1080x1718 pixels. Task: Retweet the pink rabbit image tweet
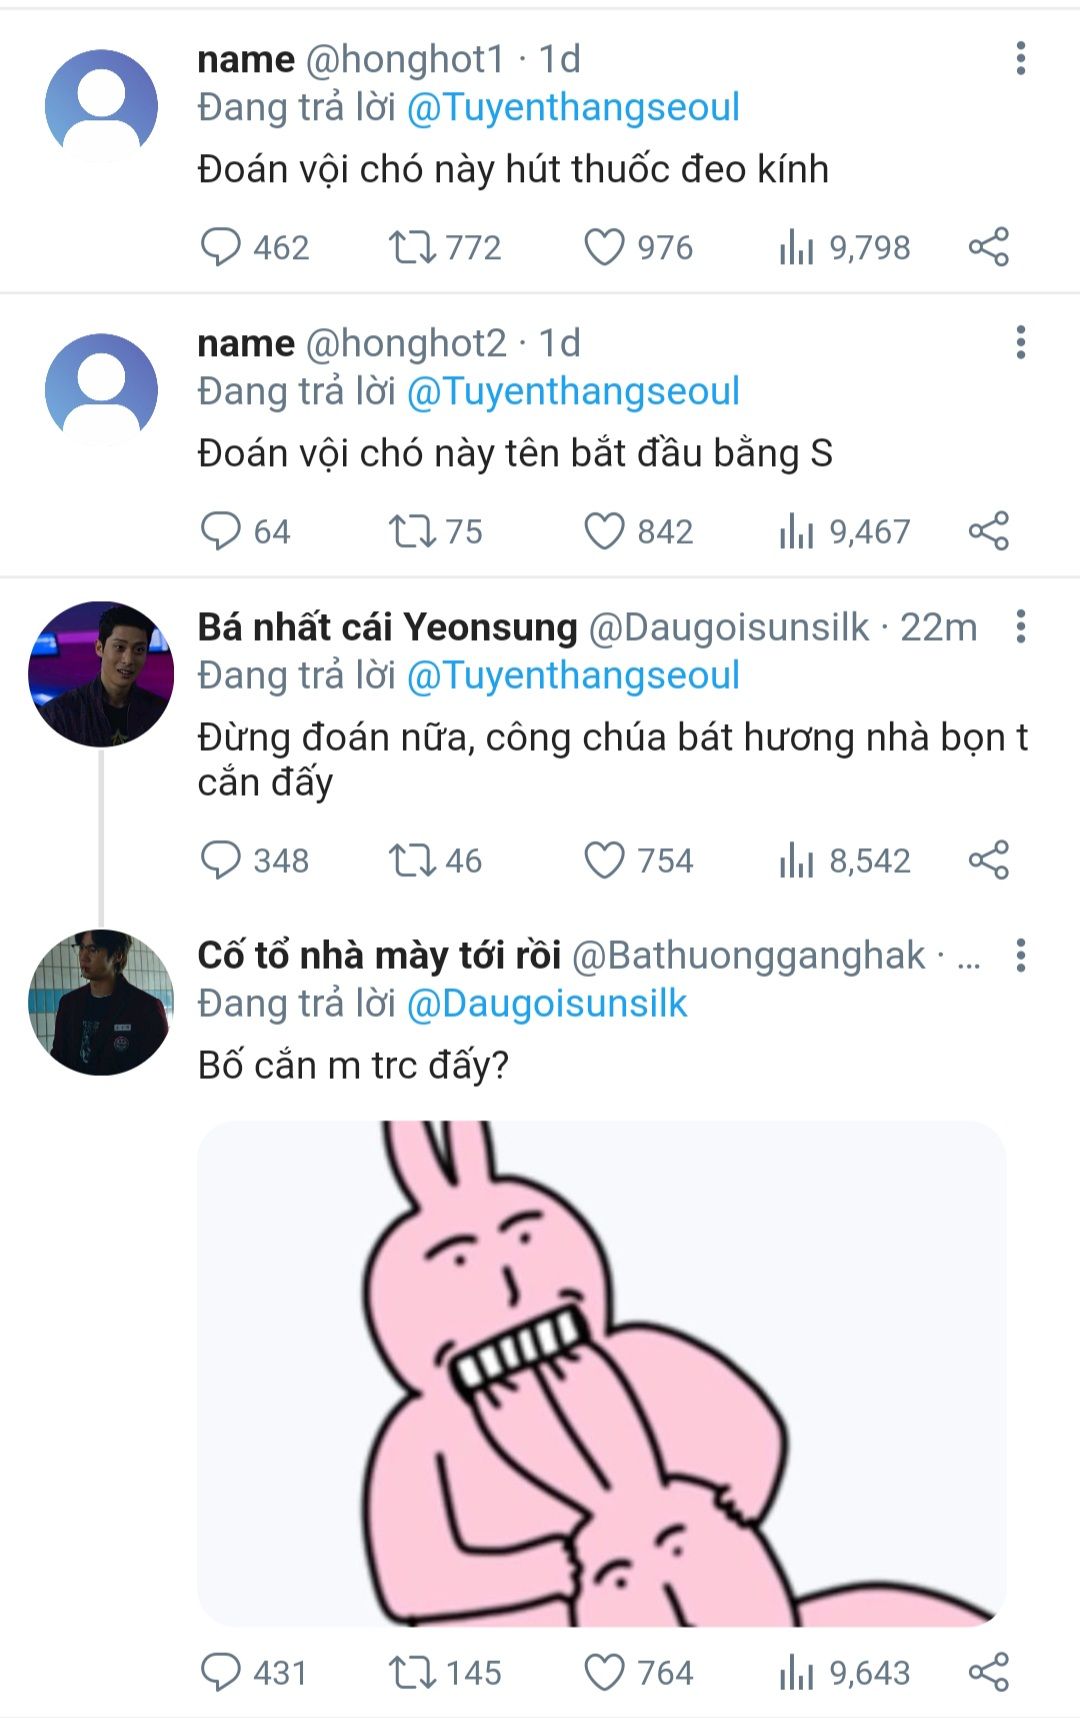(411, 1672)
